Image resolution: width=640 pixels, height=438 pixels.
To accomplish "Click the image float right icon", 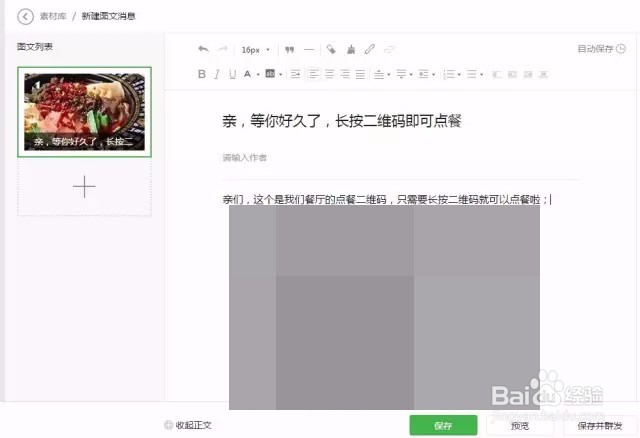I will [528, 74].
